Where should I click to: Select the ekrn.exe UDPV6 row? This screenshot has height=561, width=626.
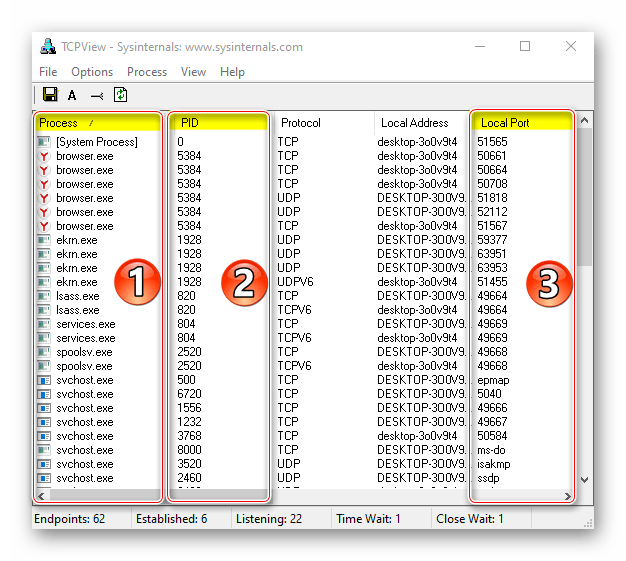click(303, 282)
